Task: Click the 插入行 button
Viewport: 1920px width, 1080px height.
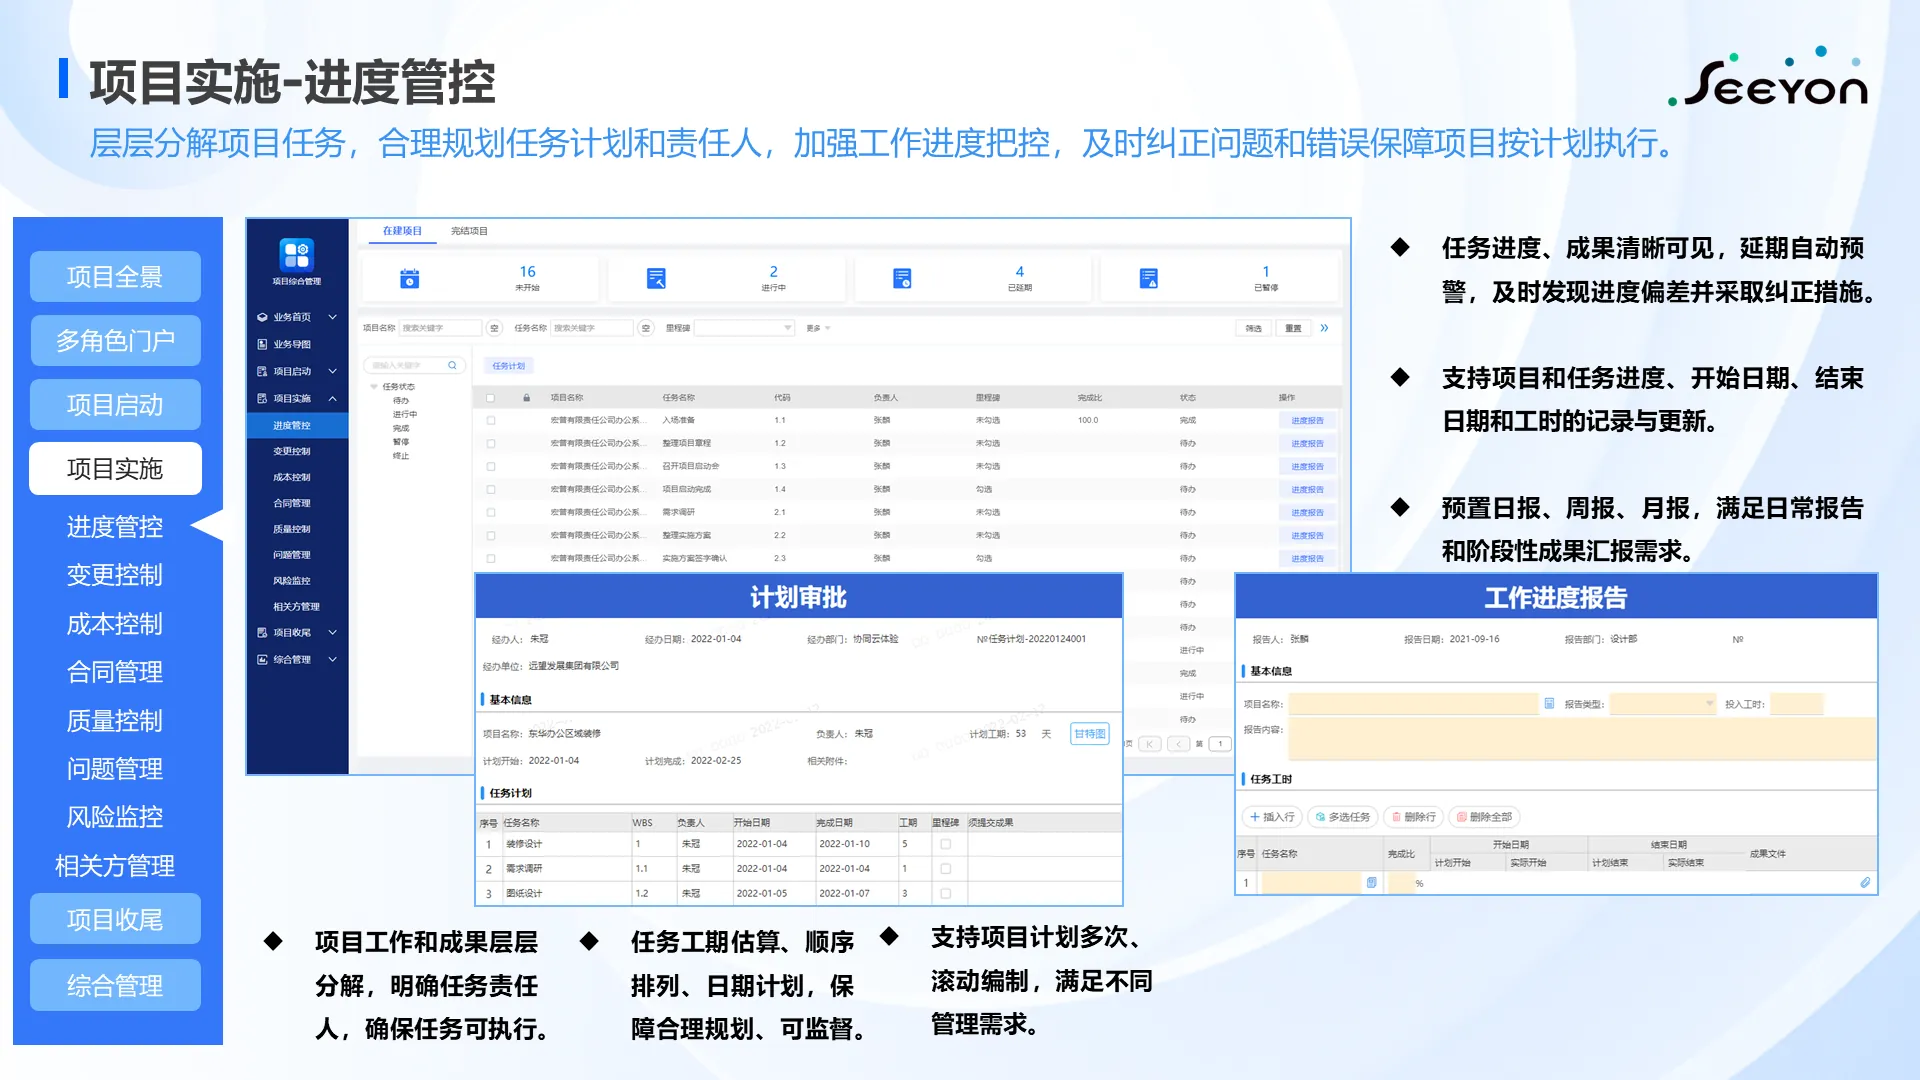Action: [1272, 817]
